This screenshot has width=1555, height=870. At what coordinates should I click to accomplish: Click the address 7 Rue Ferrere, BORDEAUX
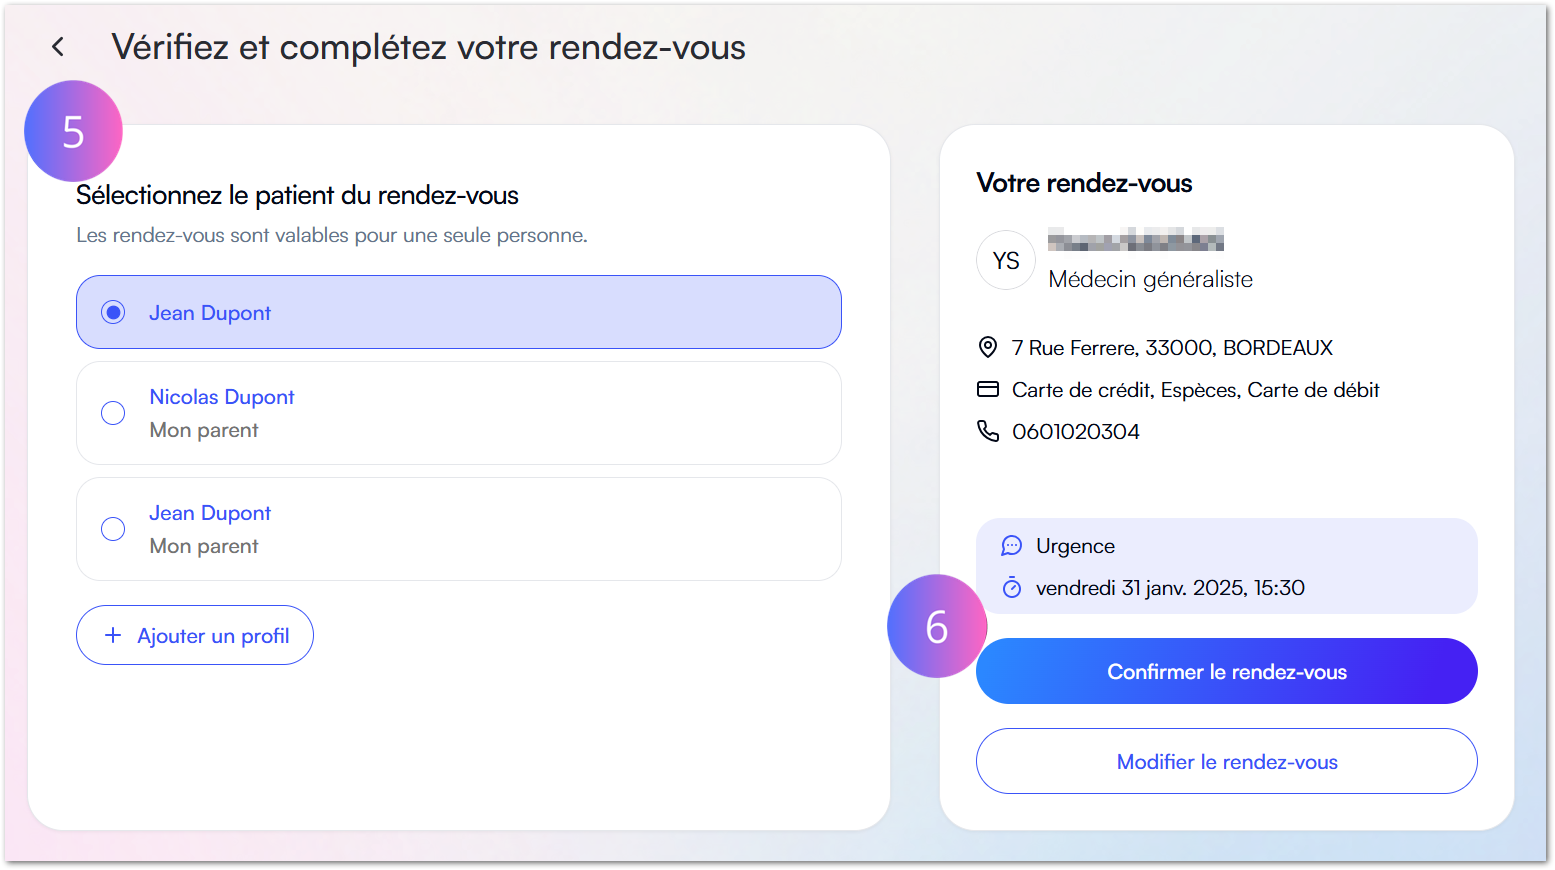point(1172,347)
